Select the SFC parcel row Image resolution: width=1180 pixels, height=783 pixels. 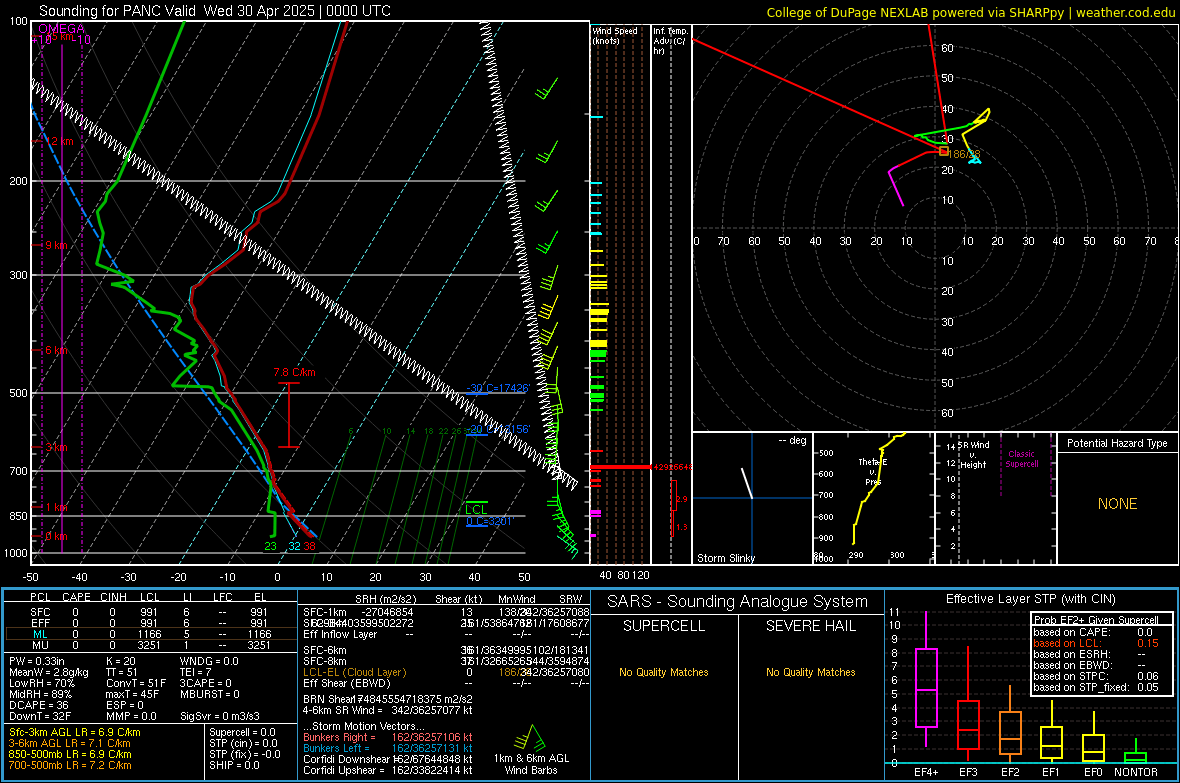click(x=151, y=612)
